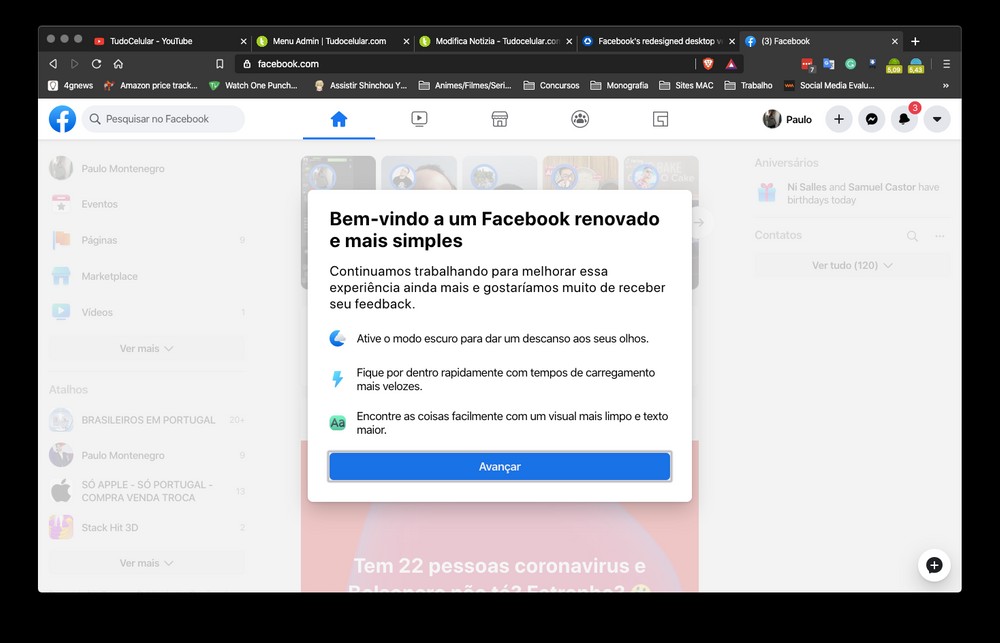Open the Concursos bookmark folder
Viewport: 1000px width, 643px height.
[551, 85]
